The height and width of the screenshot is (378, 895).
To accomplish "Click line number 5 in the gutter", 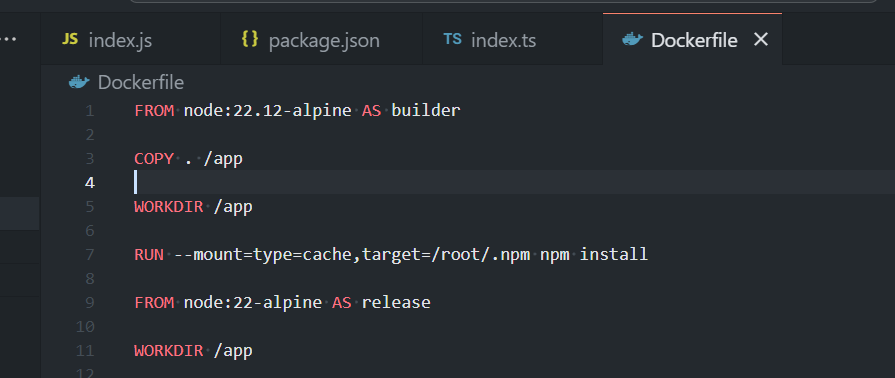I will point(90,207).
